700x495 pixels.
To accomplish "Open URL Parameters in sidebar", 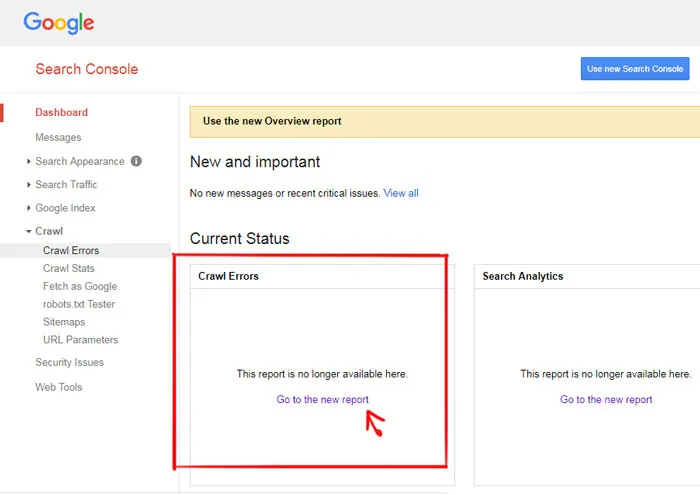I will click(x=81, y=340).
